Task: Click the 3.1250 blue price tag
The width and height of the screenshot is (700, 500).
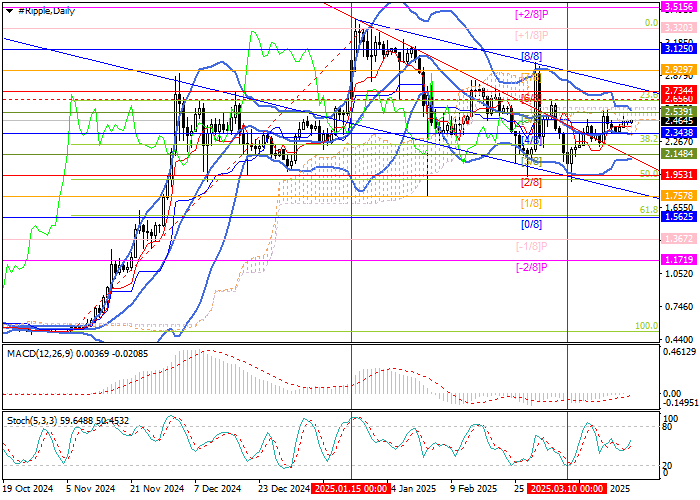Action: point(678,47)
